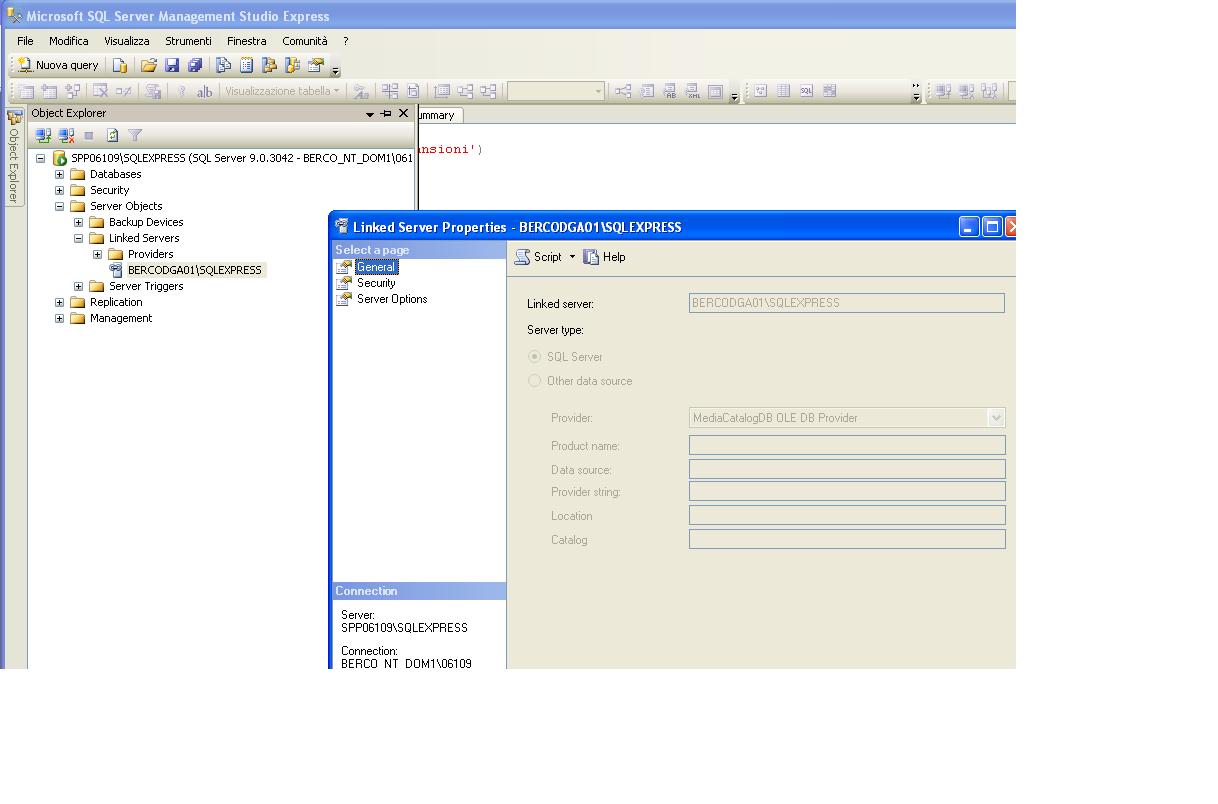Click the save (floppy disk) icon
This screenshot has height=804, width=1218.
coord(172,65)
